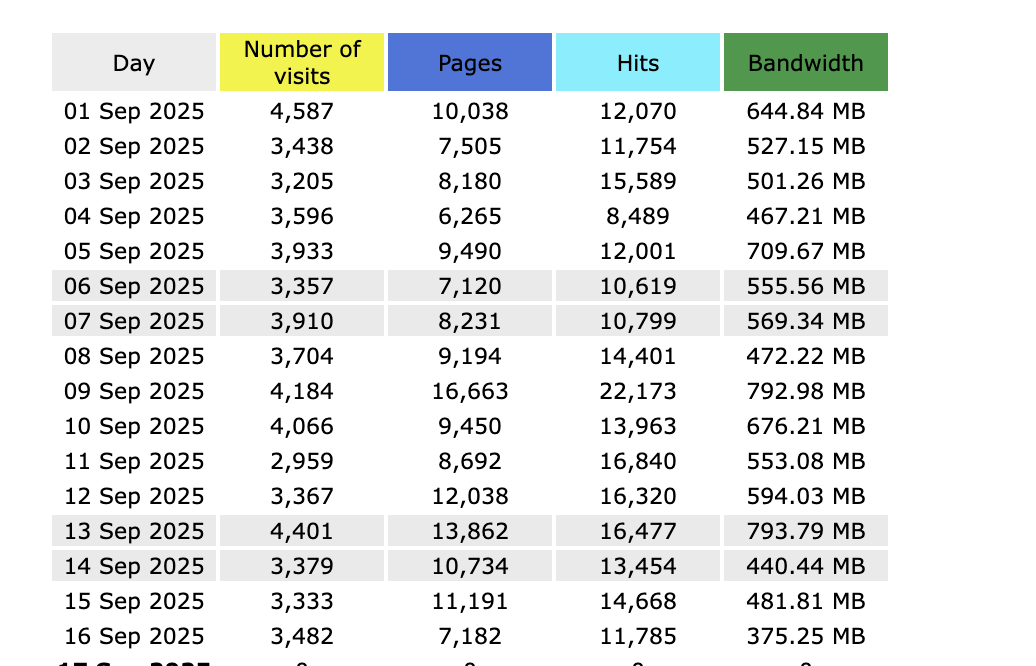Click visits value 2,959

coord(302,461)
